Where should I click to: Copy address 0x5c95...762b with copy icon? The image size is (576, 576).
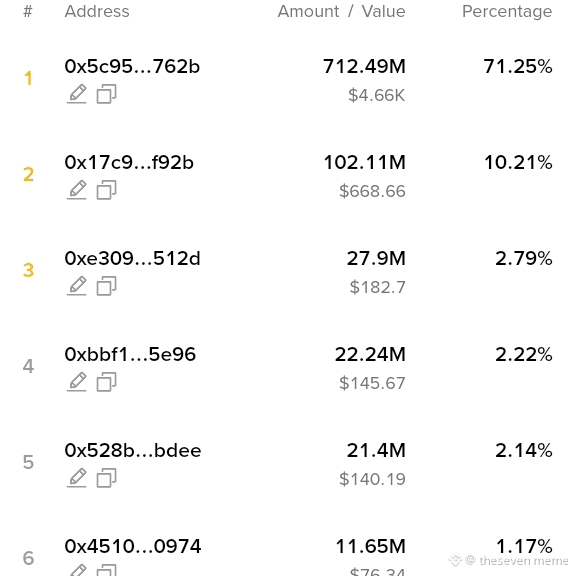[x=107, y=94]
